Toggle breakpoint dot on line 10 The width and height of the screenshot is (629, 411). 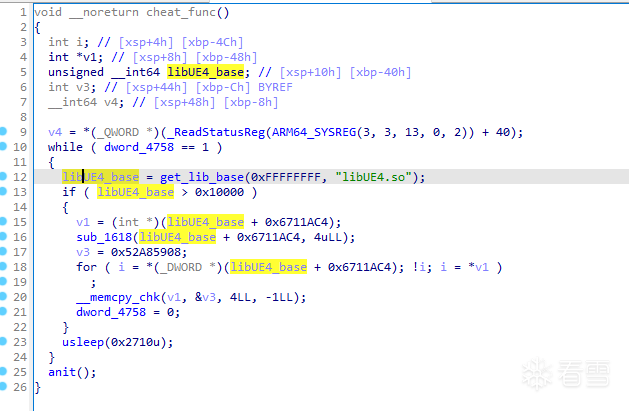[x=3, y=146]
